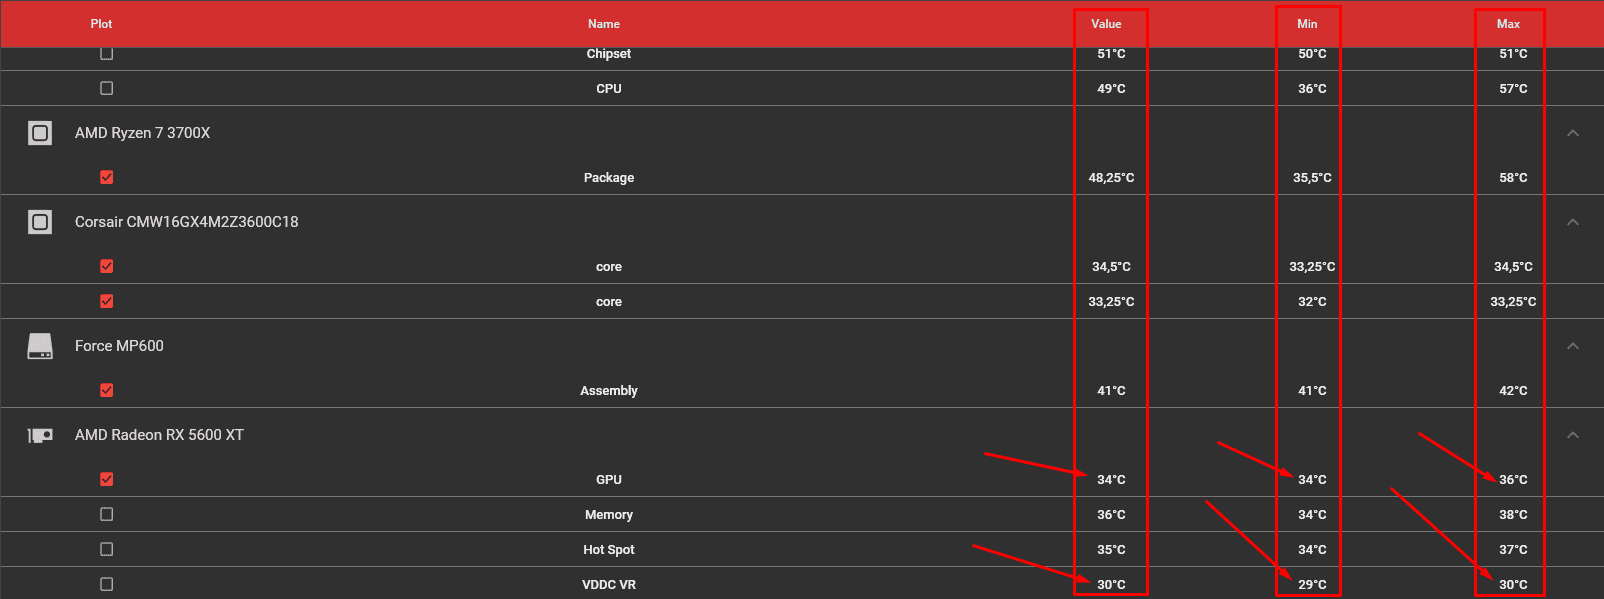Collapse the Corsair CMW16GX4M2Z3600C18 group
The width and height of the screenshot is (1604, 599).
pos(1573,222)
